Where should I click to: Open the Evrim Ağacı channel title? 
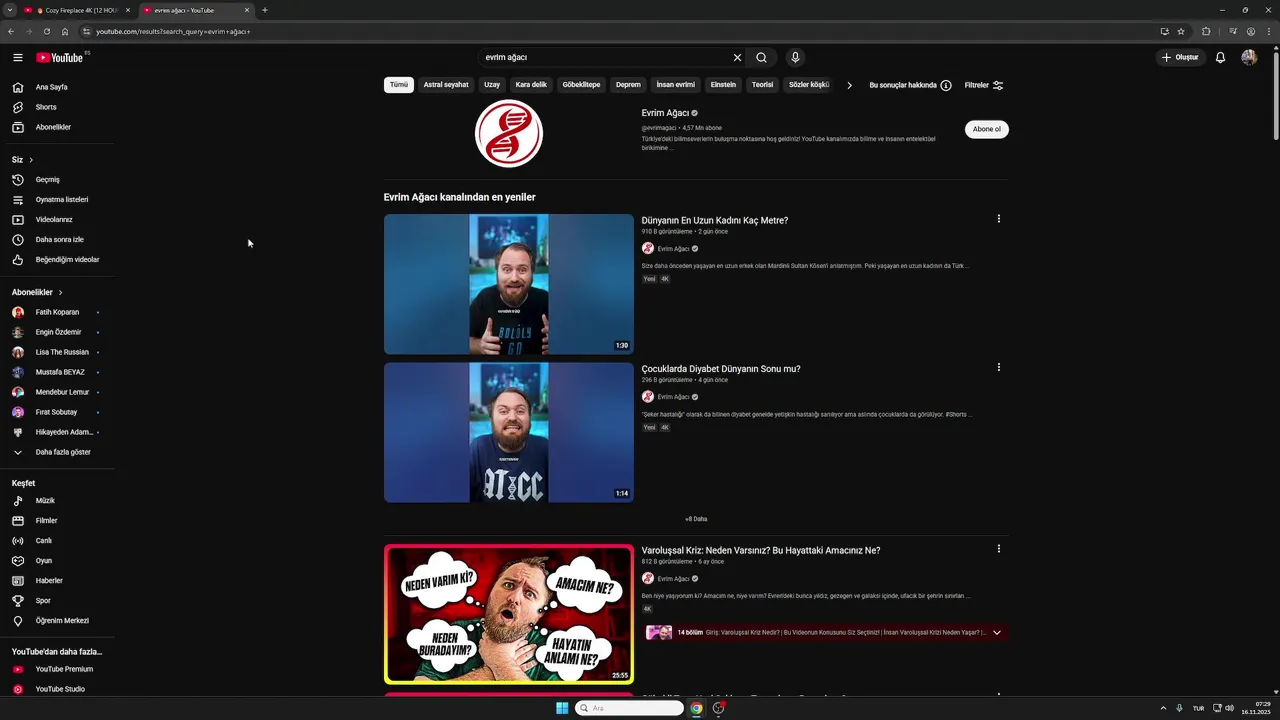[x=665, y=113]
